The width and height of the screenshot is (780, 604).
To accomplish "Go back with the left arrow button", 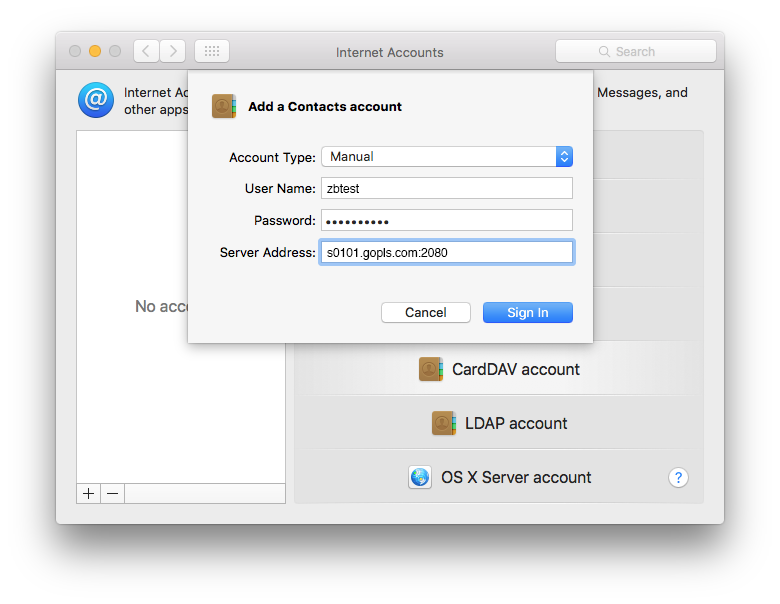I will click(146, 51).
